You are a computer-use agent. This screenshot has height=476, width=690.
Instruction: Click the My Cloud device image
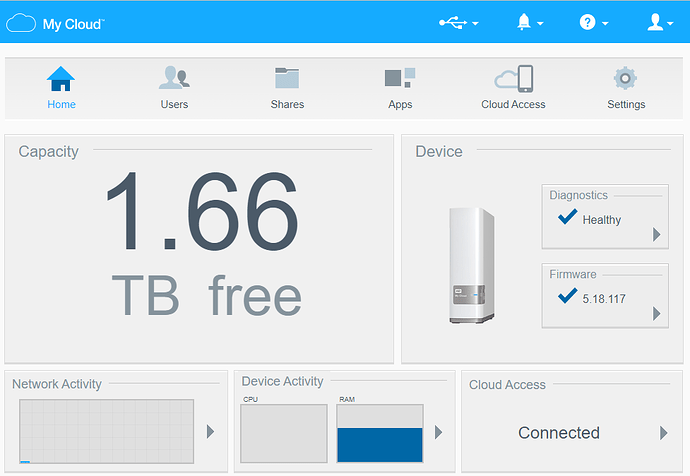472,266
